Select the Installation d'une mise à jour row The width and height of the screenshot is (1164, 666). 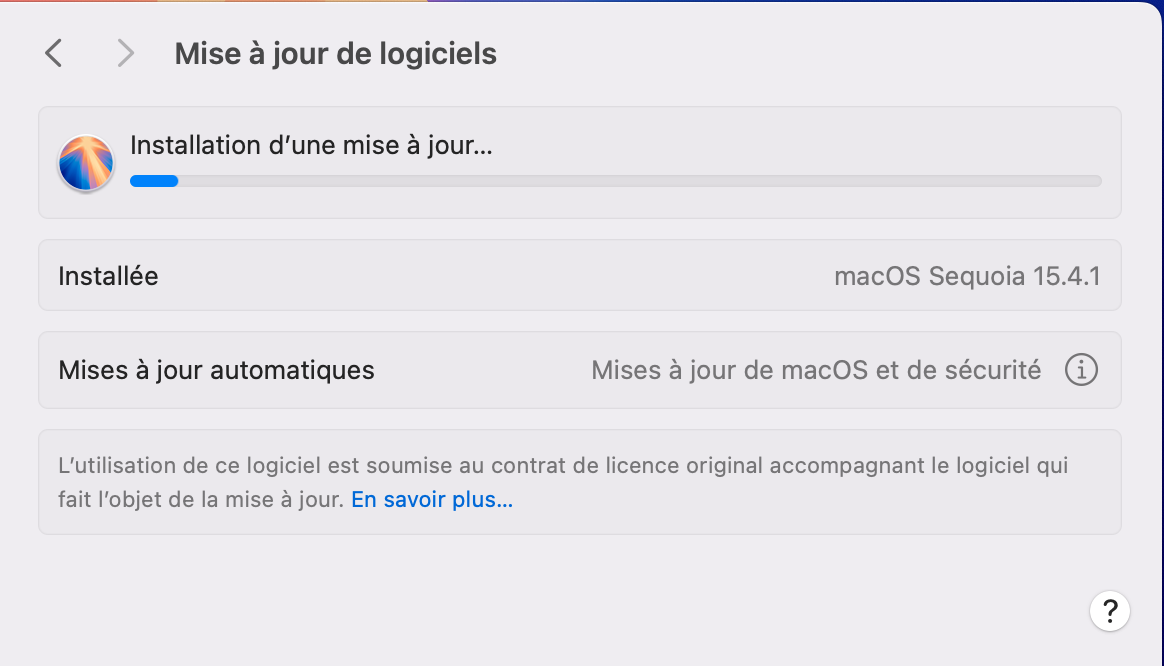coord(580,162)
